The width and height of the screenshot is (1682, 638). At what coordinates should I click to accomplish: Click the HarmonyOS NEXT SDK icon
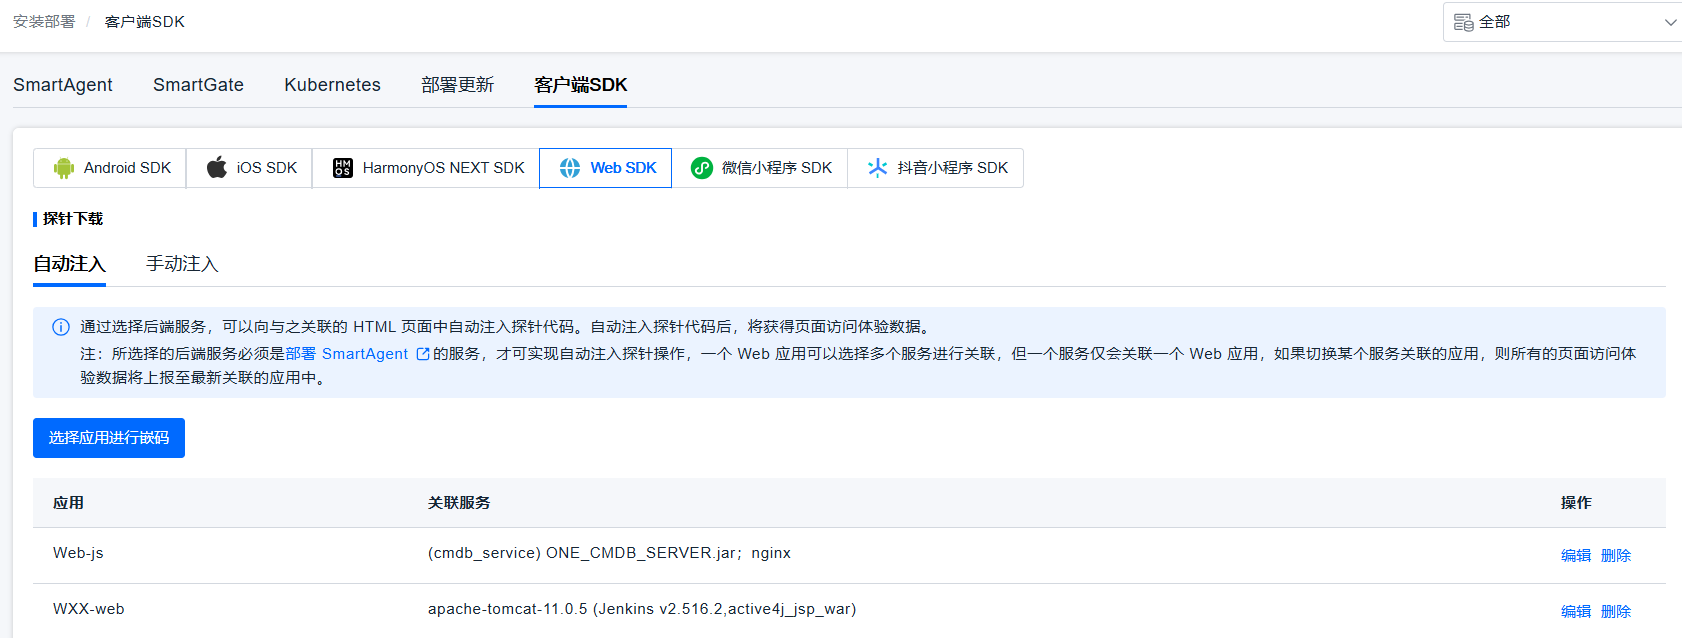click(343, 168)
